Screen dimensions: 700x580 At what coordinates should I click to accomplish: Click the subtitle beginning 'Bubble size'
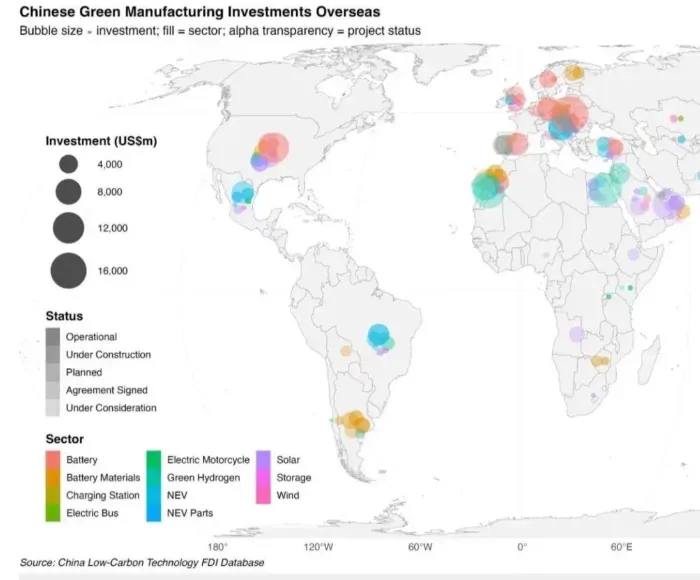point(220,31)
